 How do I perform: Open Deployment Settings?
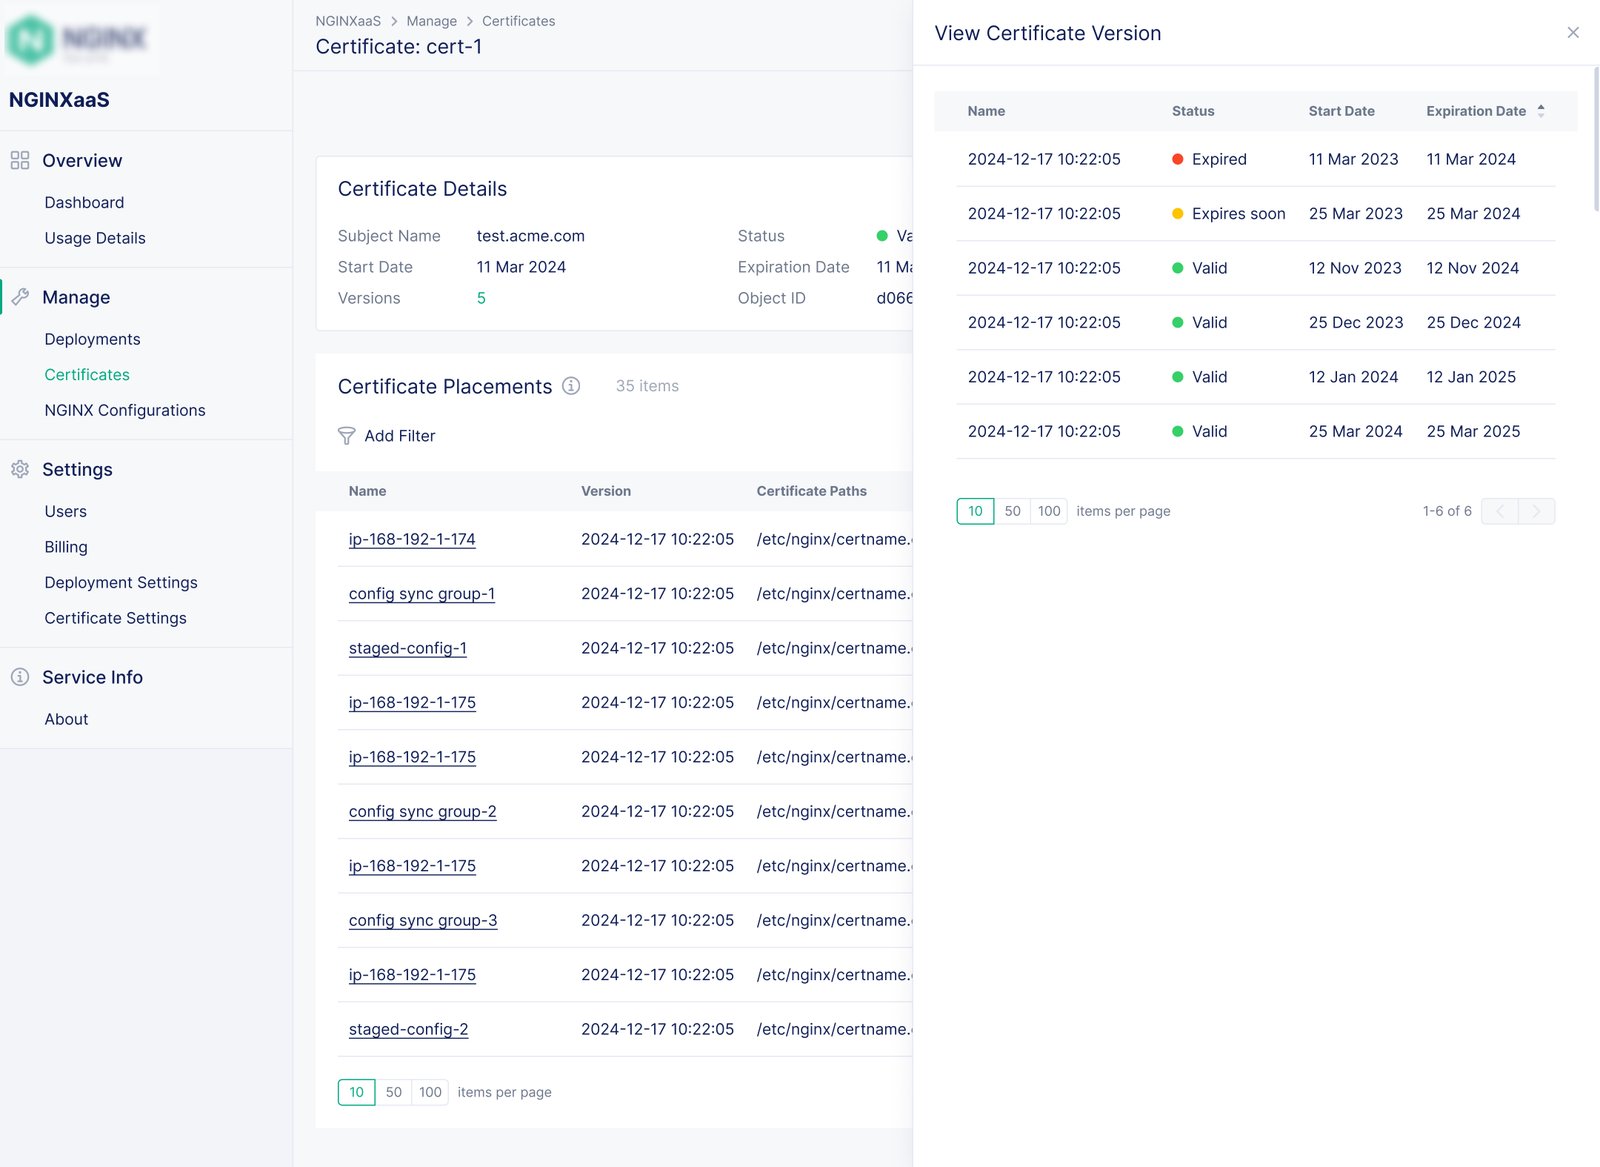121,582
